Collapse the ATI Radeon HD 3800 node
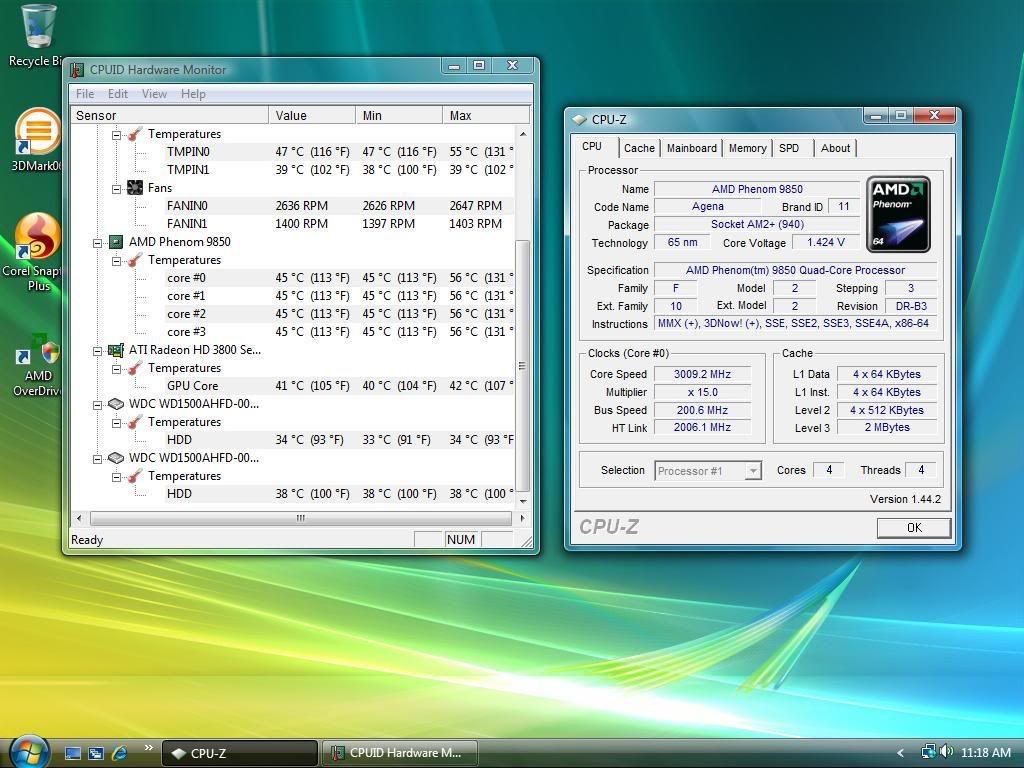1024x768 pixels. pos(97,351)
